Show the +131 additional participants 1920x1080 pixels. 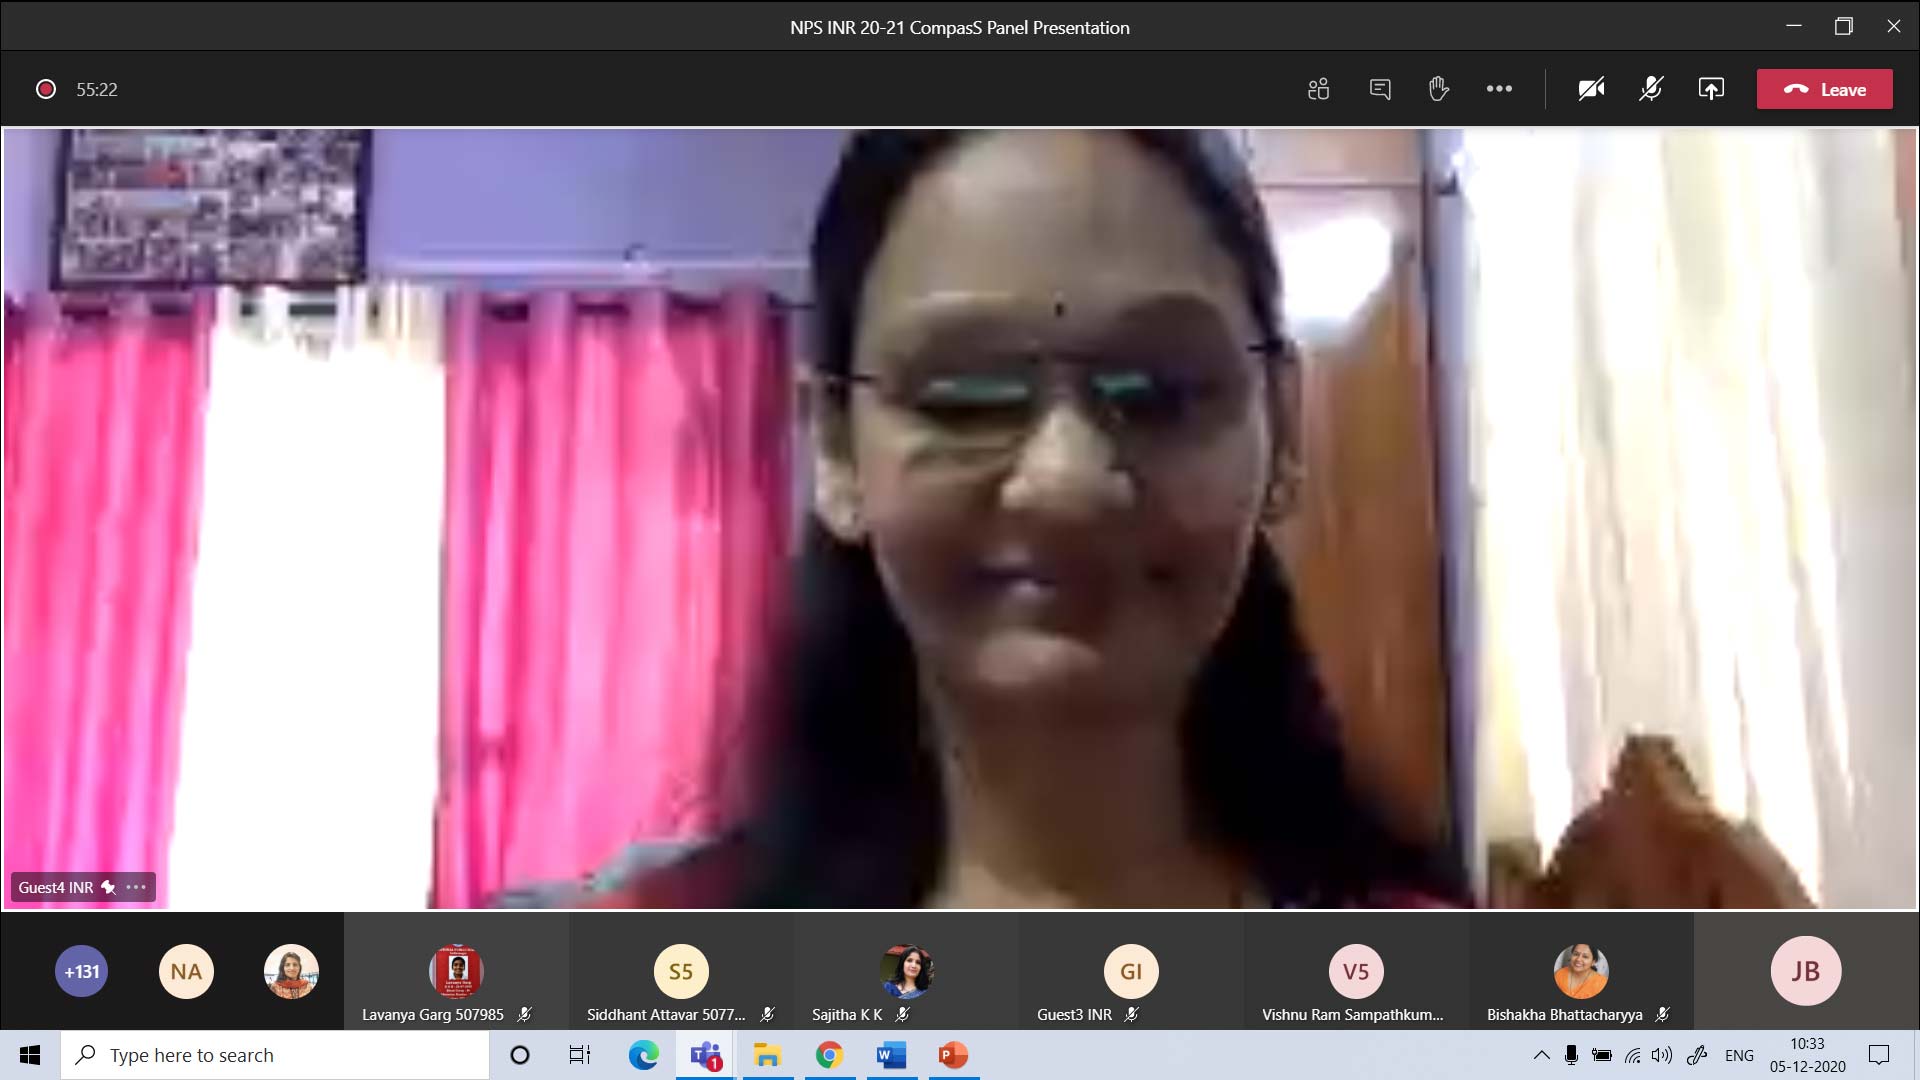(82, 971)
